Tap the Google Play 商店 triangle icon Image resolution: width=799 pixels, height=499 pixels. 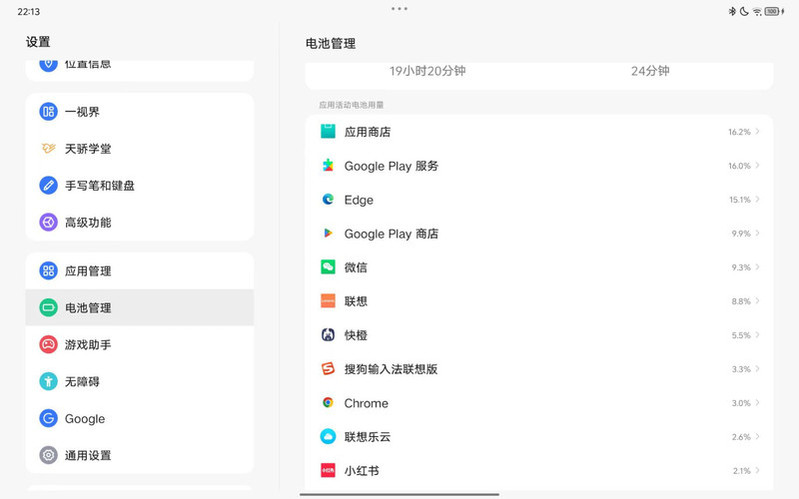click(328, 233)
